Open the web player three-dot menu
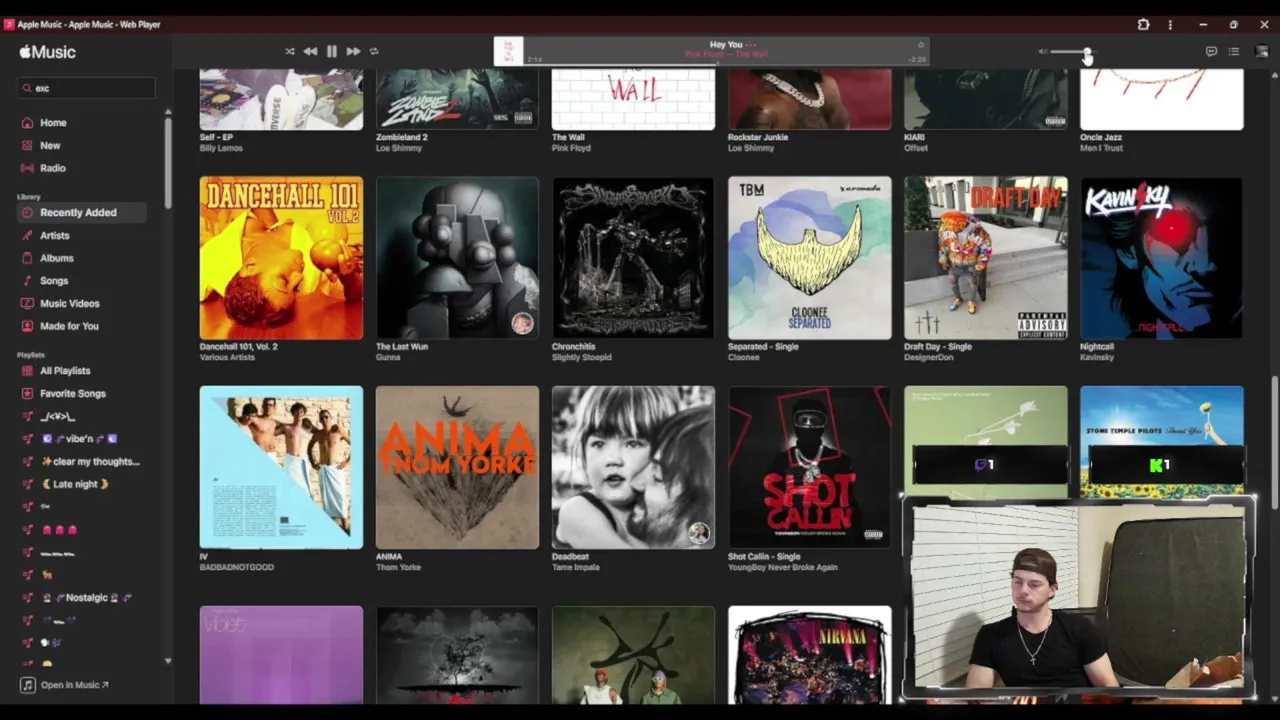This screenshot has width=1280, height=720. 1170,24
